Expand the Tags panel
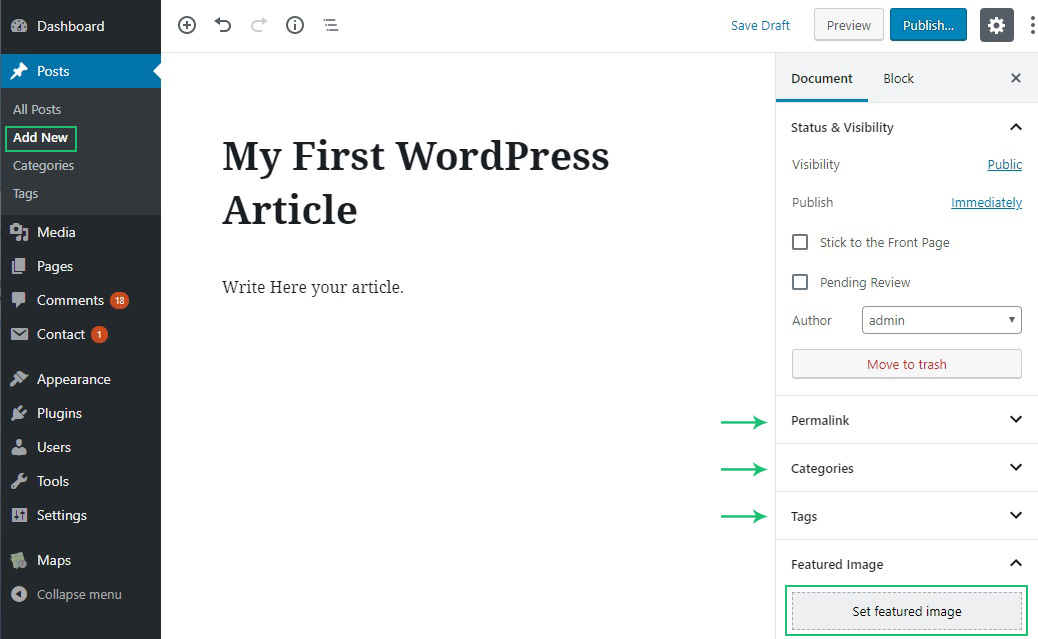1038x639 pixels. [906, 516]
